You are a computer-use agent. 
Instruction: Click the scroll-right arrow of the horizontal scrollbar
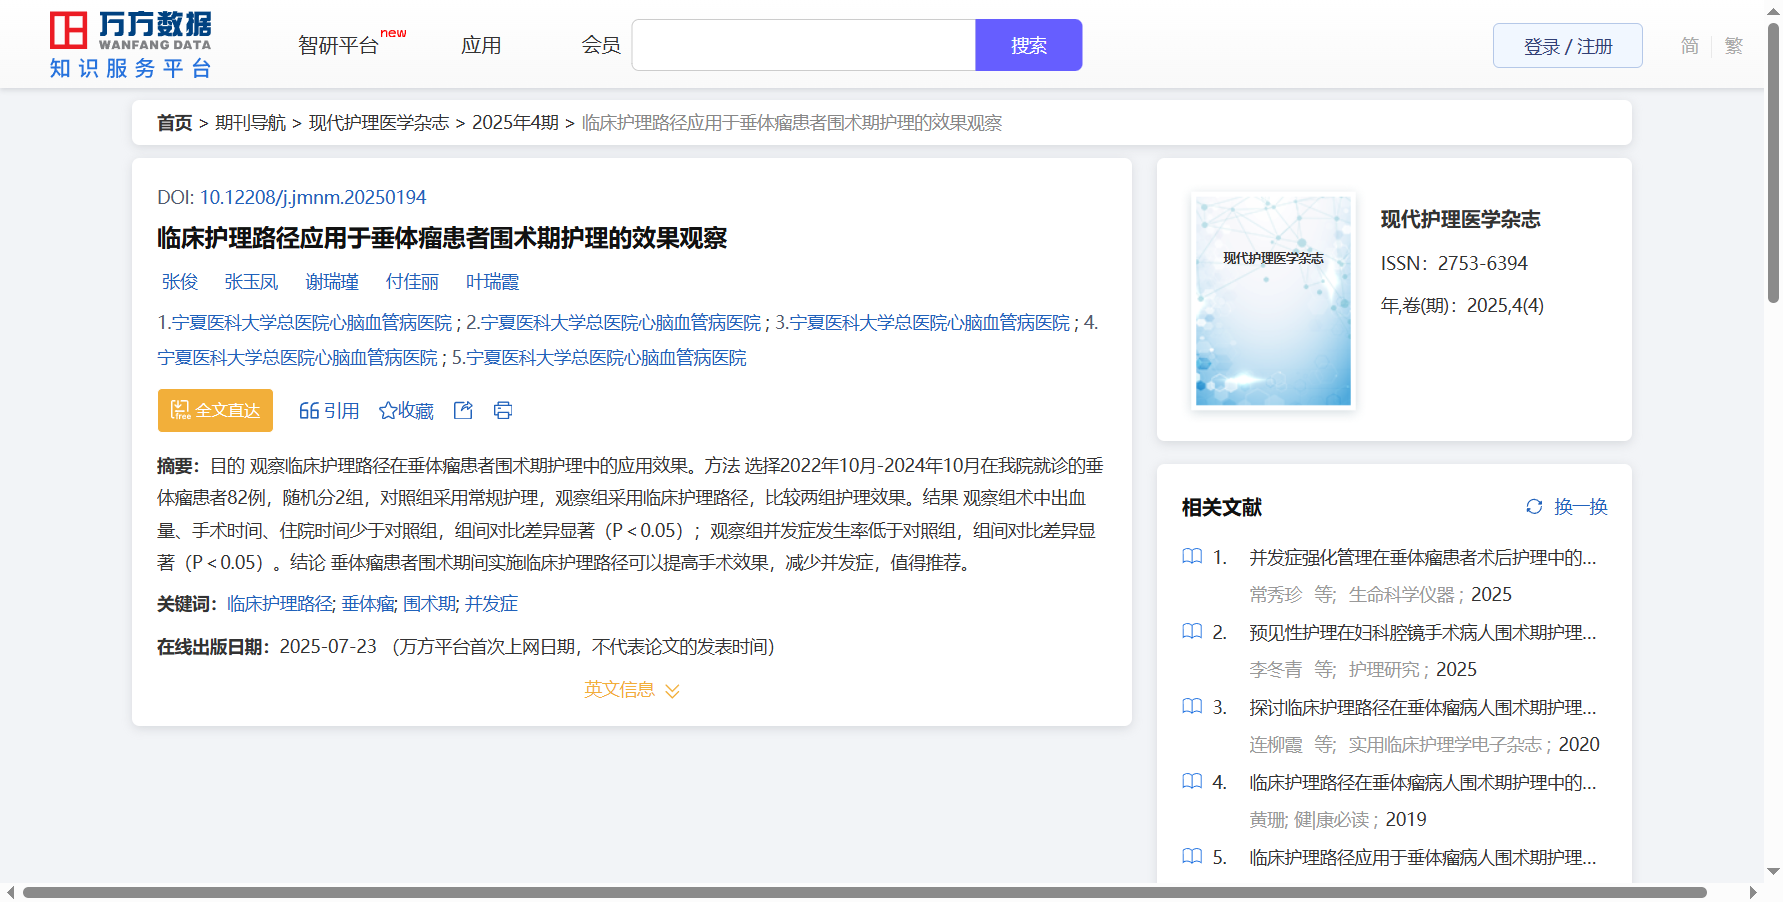pos(1752,892)
